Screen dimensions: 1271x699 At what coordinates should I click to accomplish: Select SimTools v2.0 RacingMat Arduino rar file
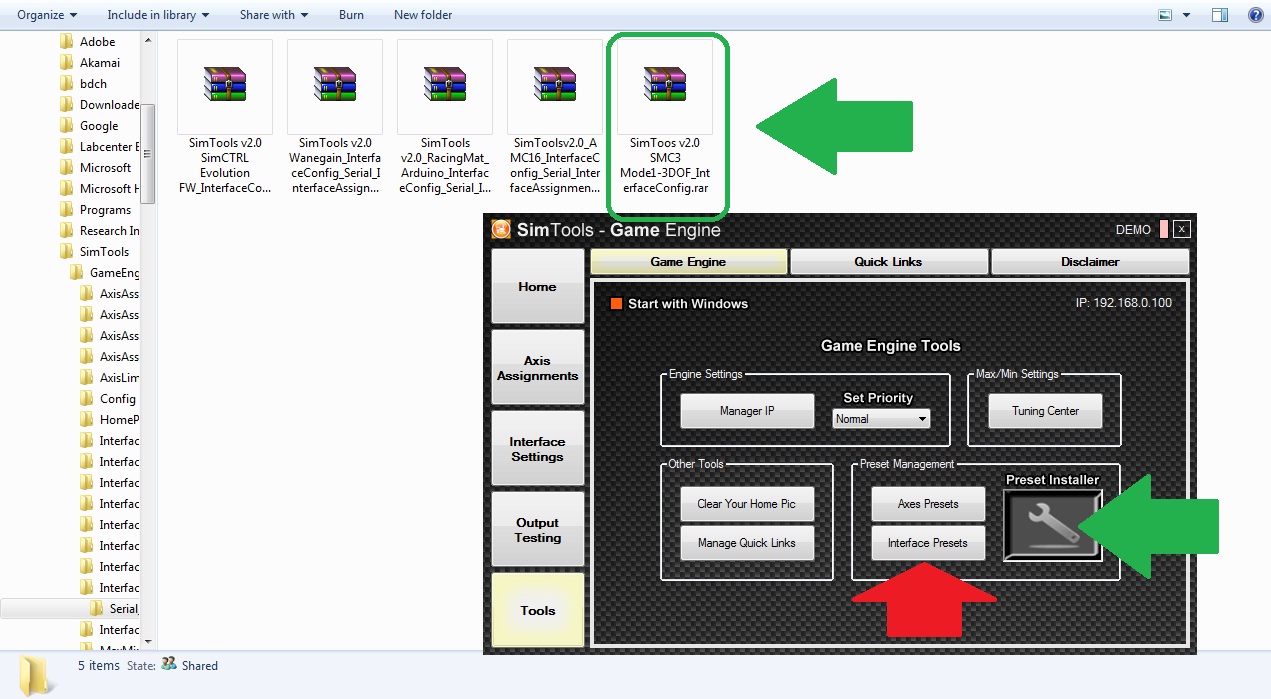click(x=445, y=117)
